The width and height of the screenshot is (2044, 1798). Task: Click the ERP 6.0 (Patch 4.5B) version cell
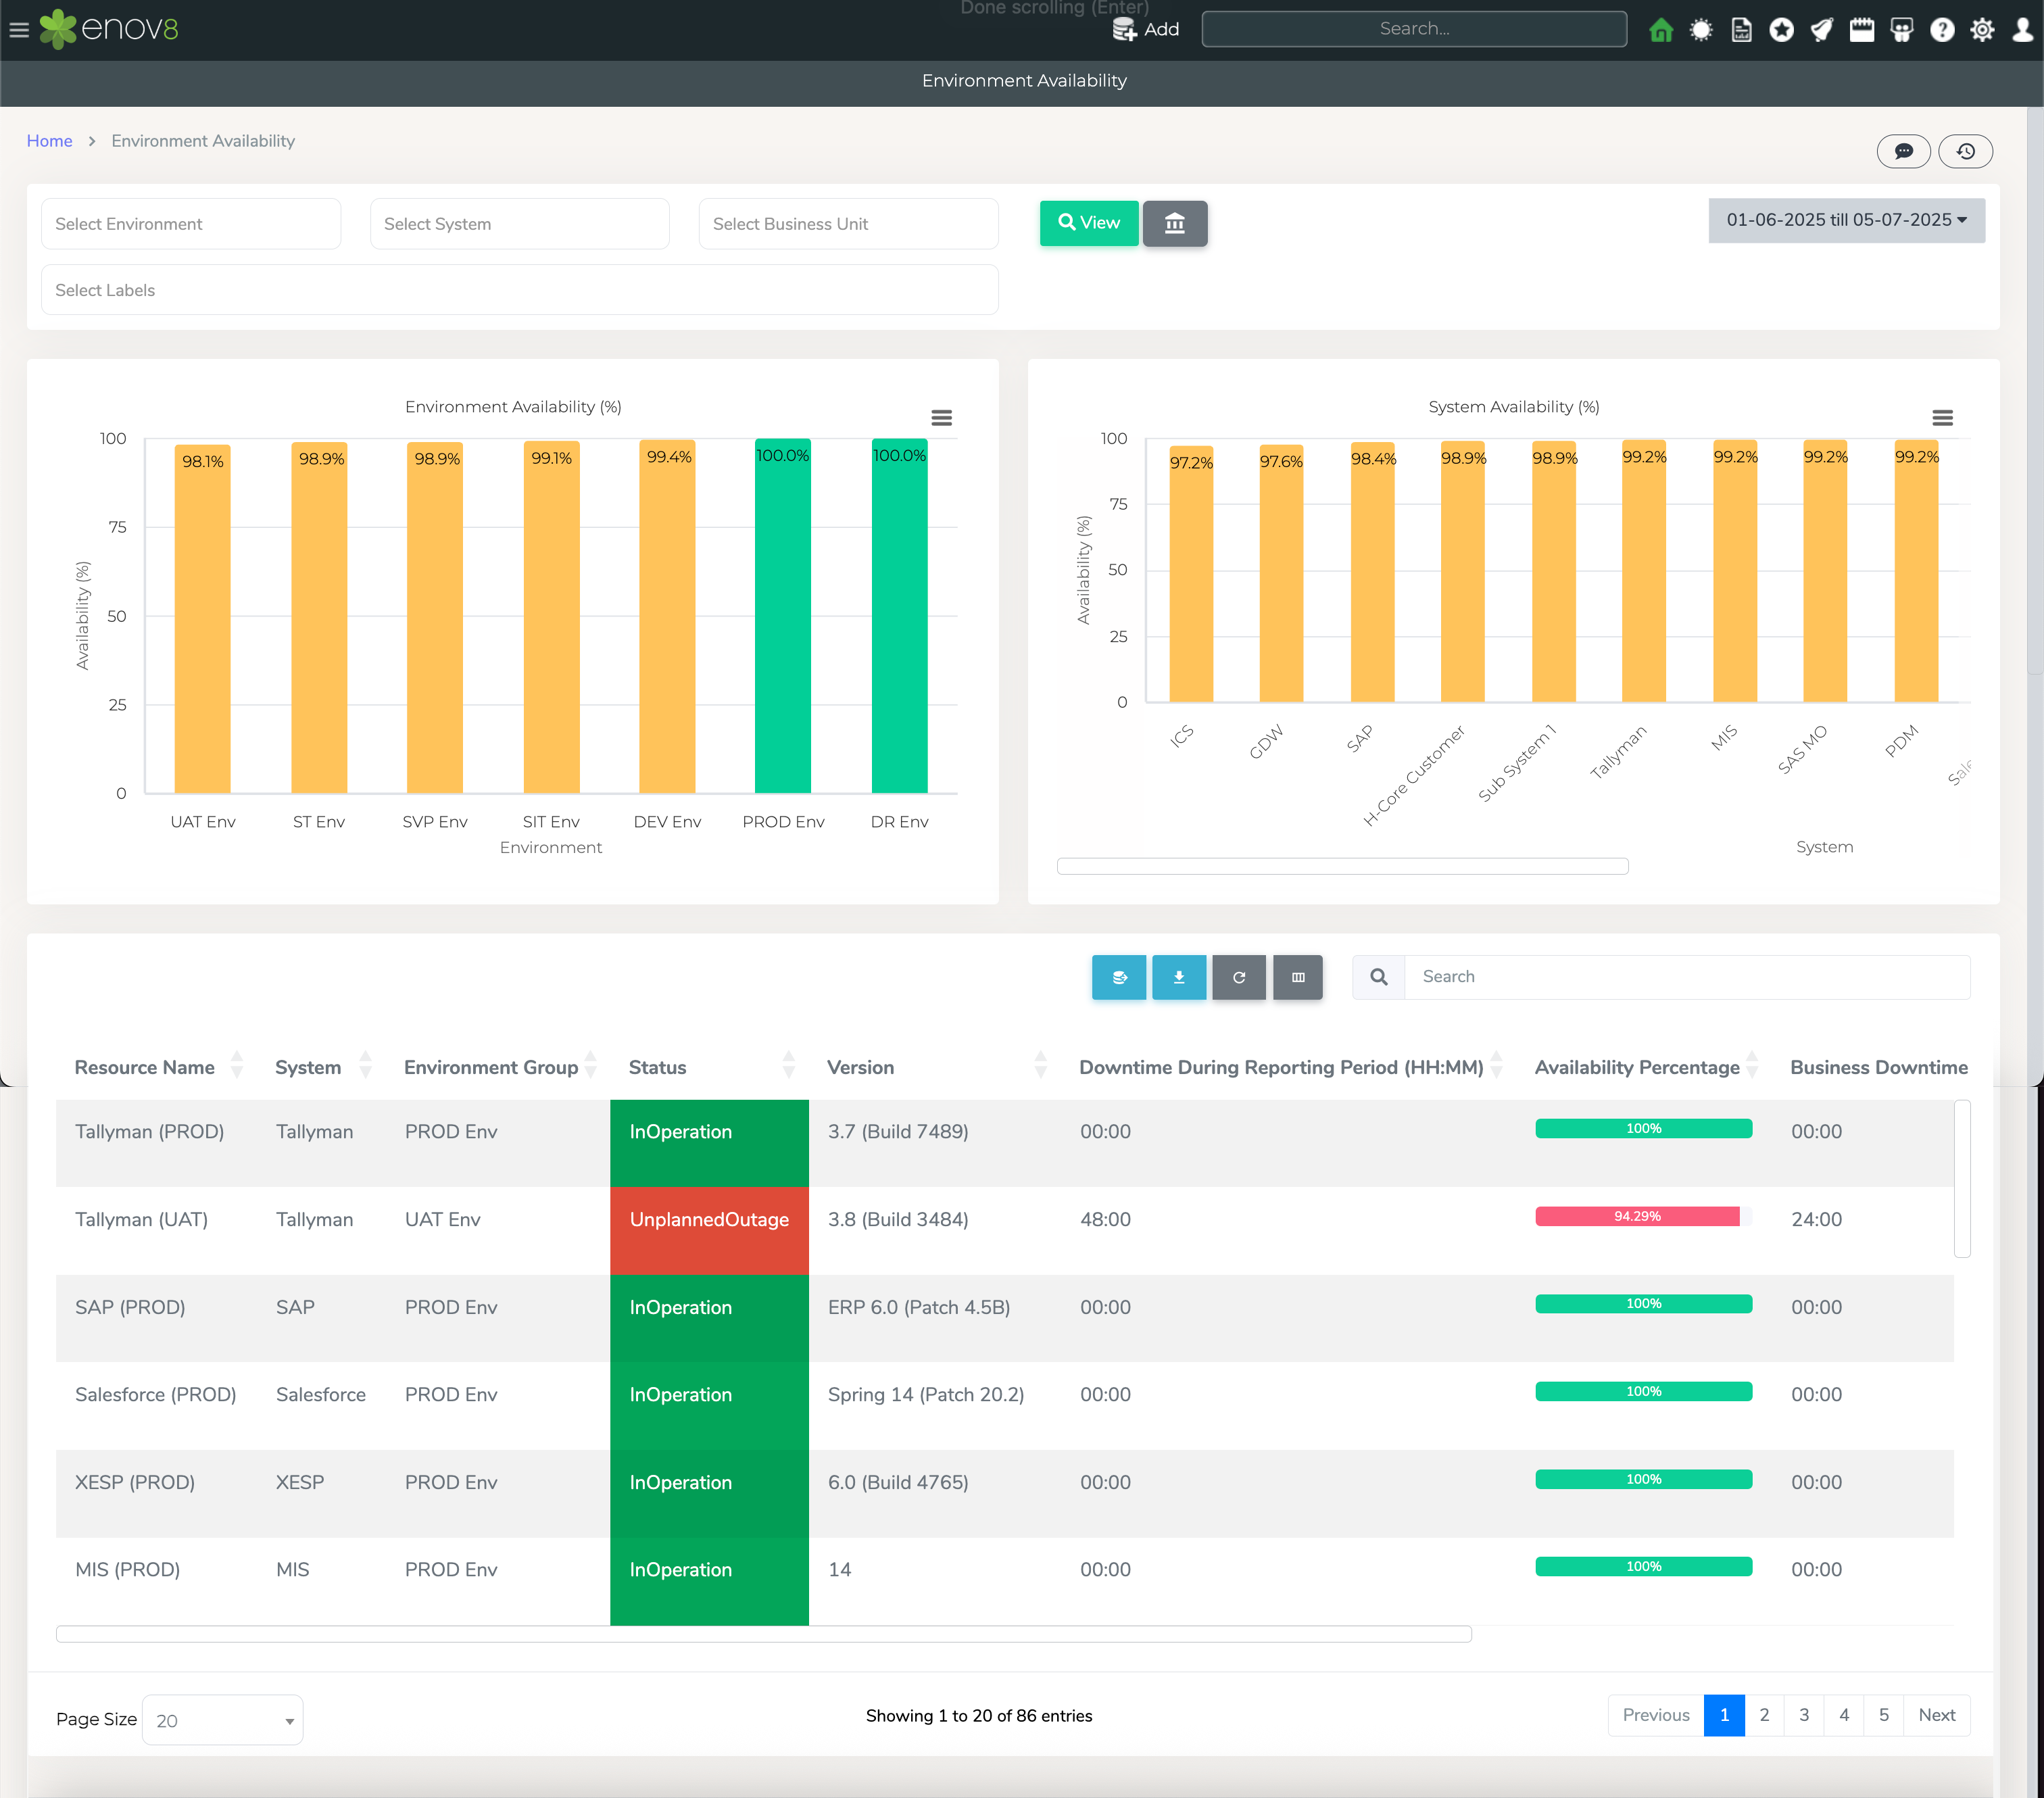919,1307
